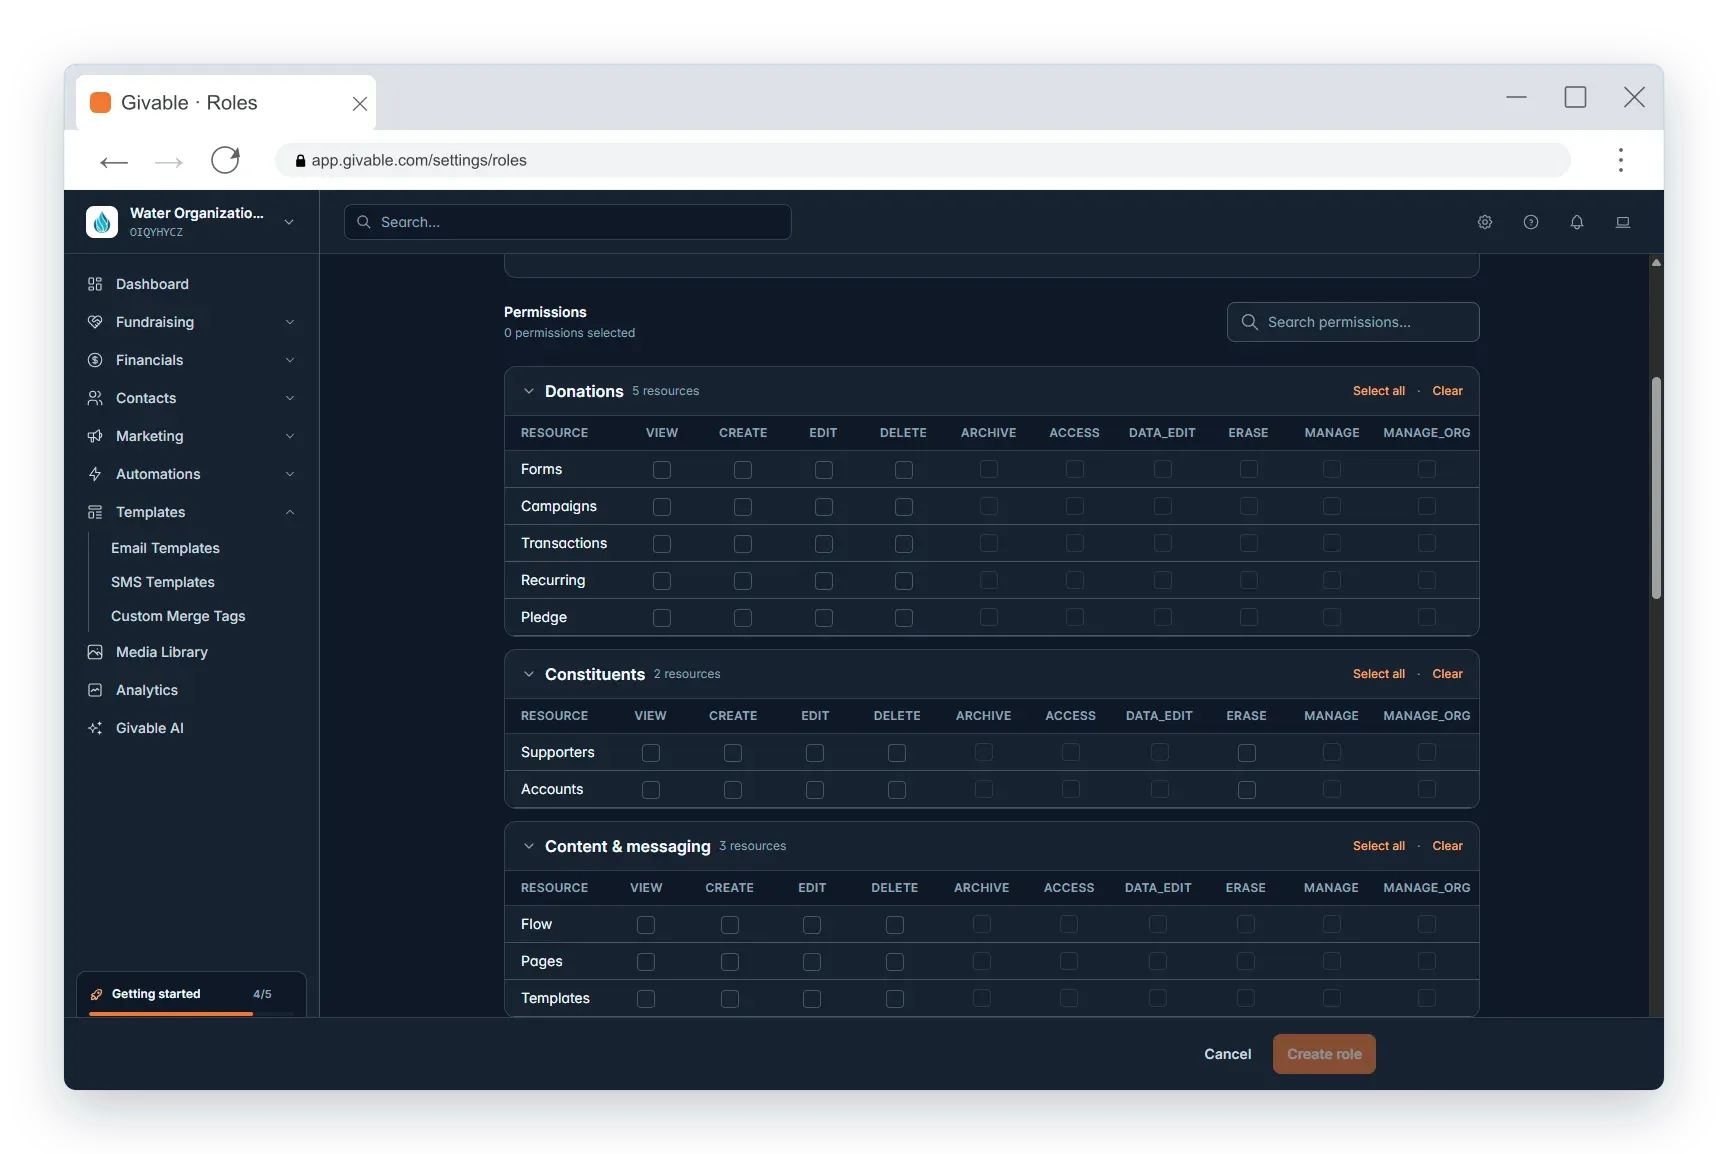Click the Getting started rocket icon

[x=97, y=994]
